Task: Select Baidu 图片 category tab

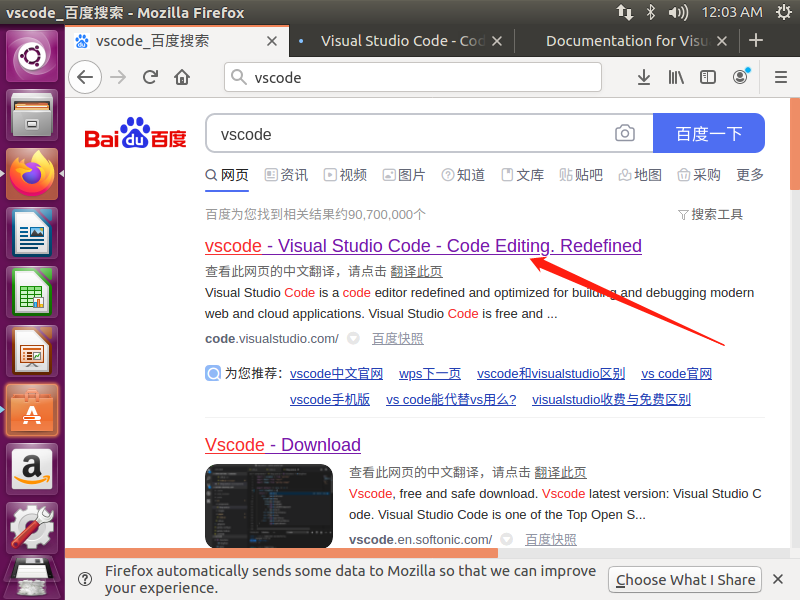Action: [x=404, y=175]
